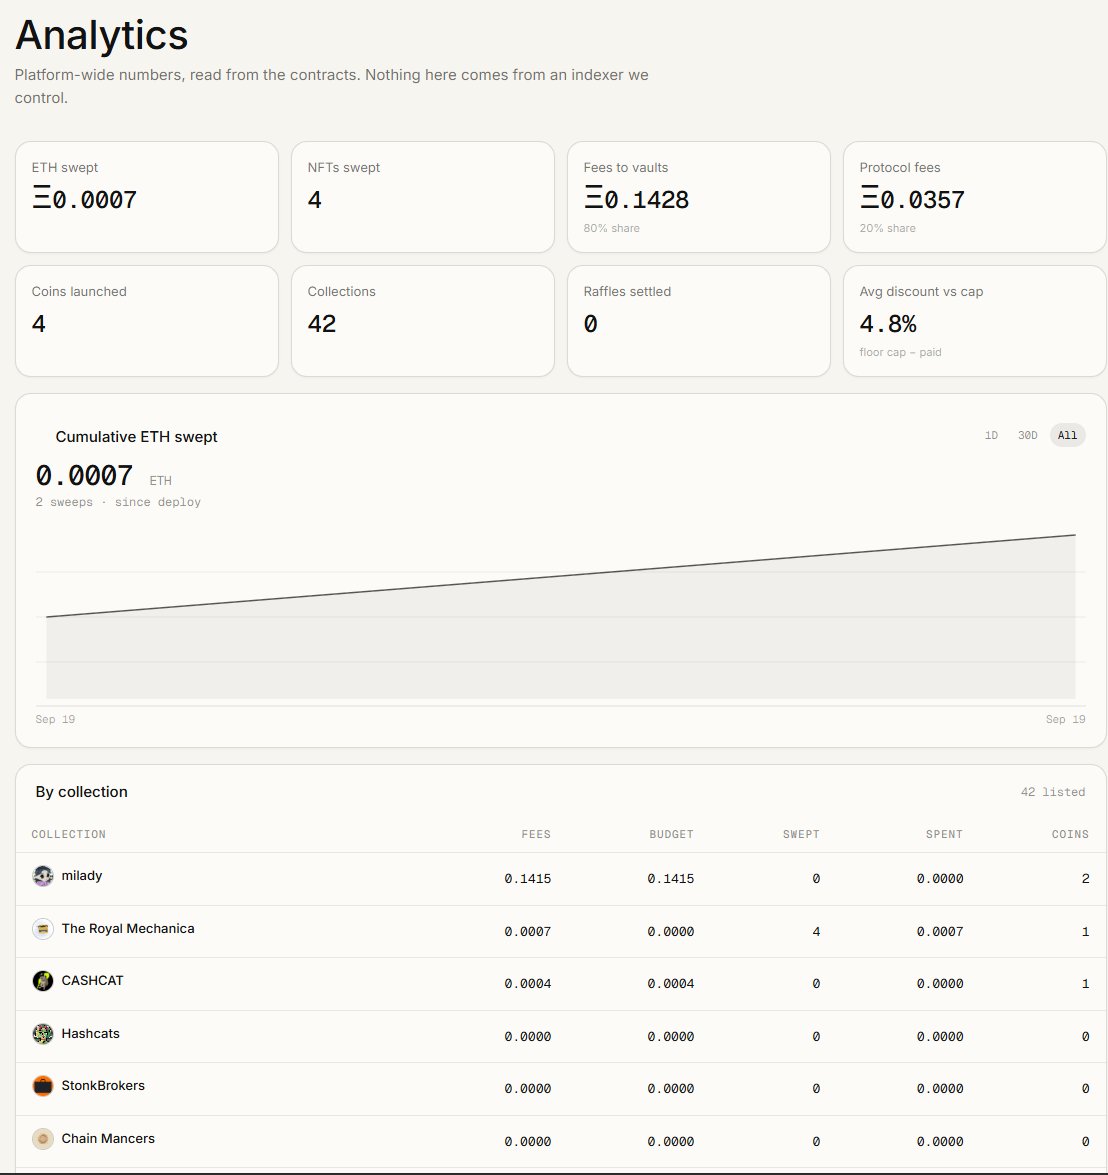The height and width of the screenshot is (1175, 1108).
Task: Open the Hashcats collection
Action: tap(561, 1036)
